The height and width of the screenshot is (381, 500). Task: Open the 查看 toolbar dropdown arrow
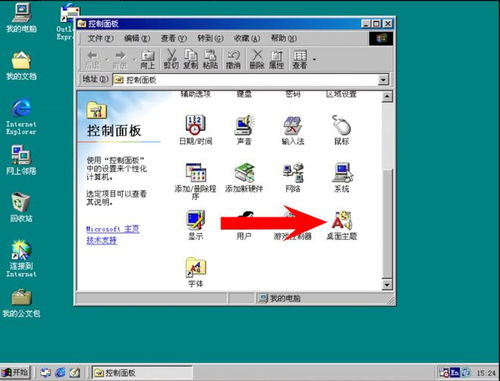pyautogui.click(x=314, y=59)
